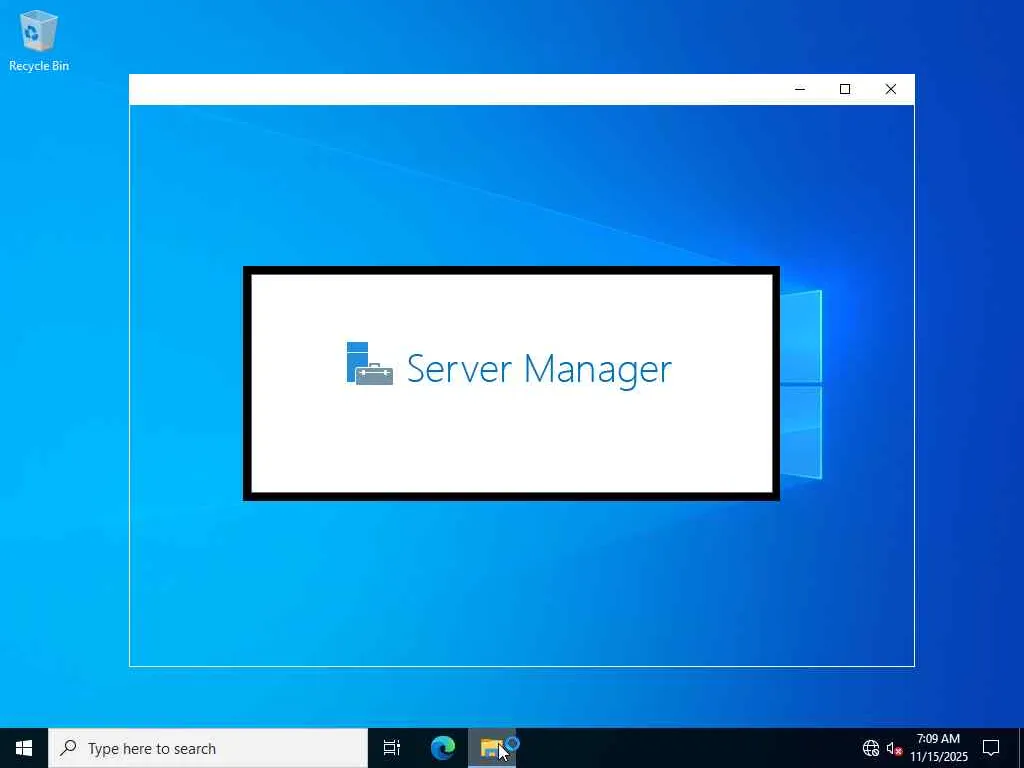Open the clock showing 7:09 AM
This screenshot has width=1024, height=768.
(x=938, y=748)
